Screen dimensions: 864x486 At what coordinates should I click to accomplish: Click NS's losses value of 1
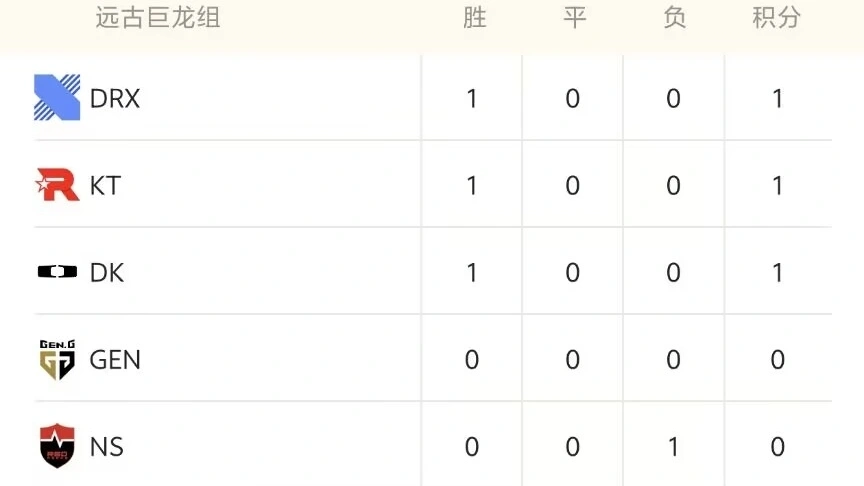click(x=673, y=447)
